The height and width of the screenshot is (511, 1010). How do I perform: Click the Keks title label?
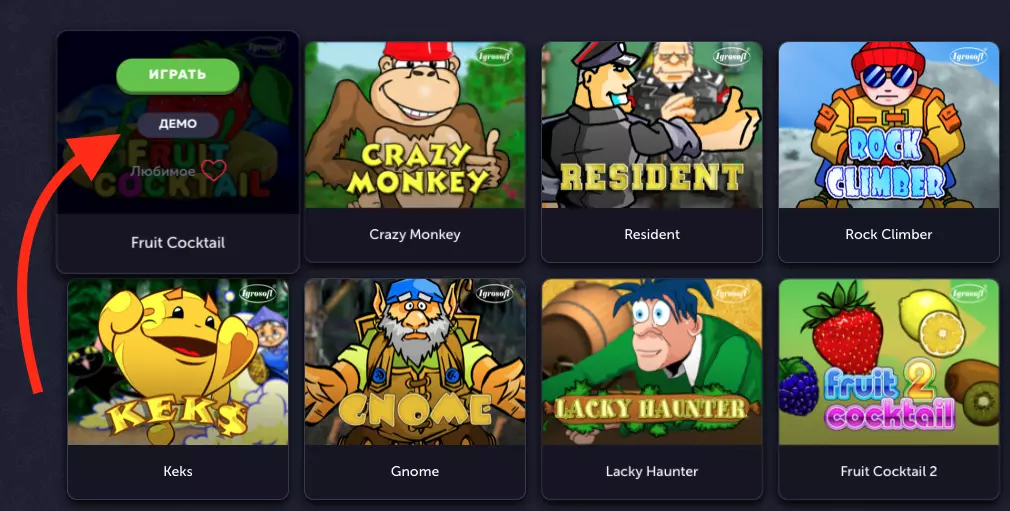coord(178,471)
